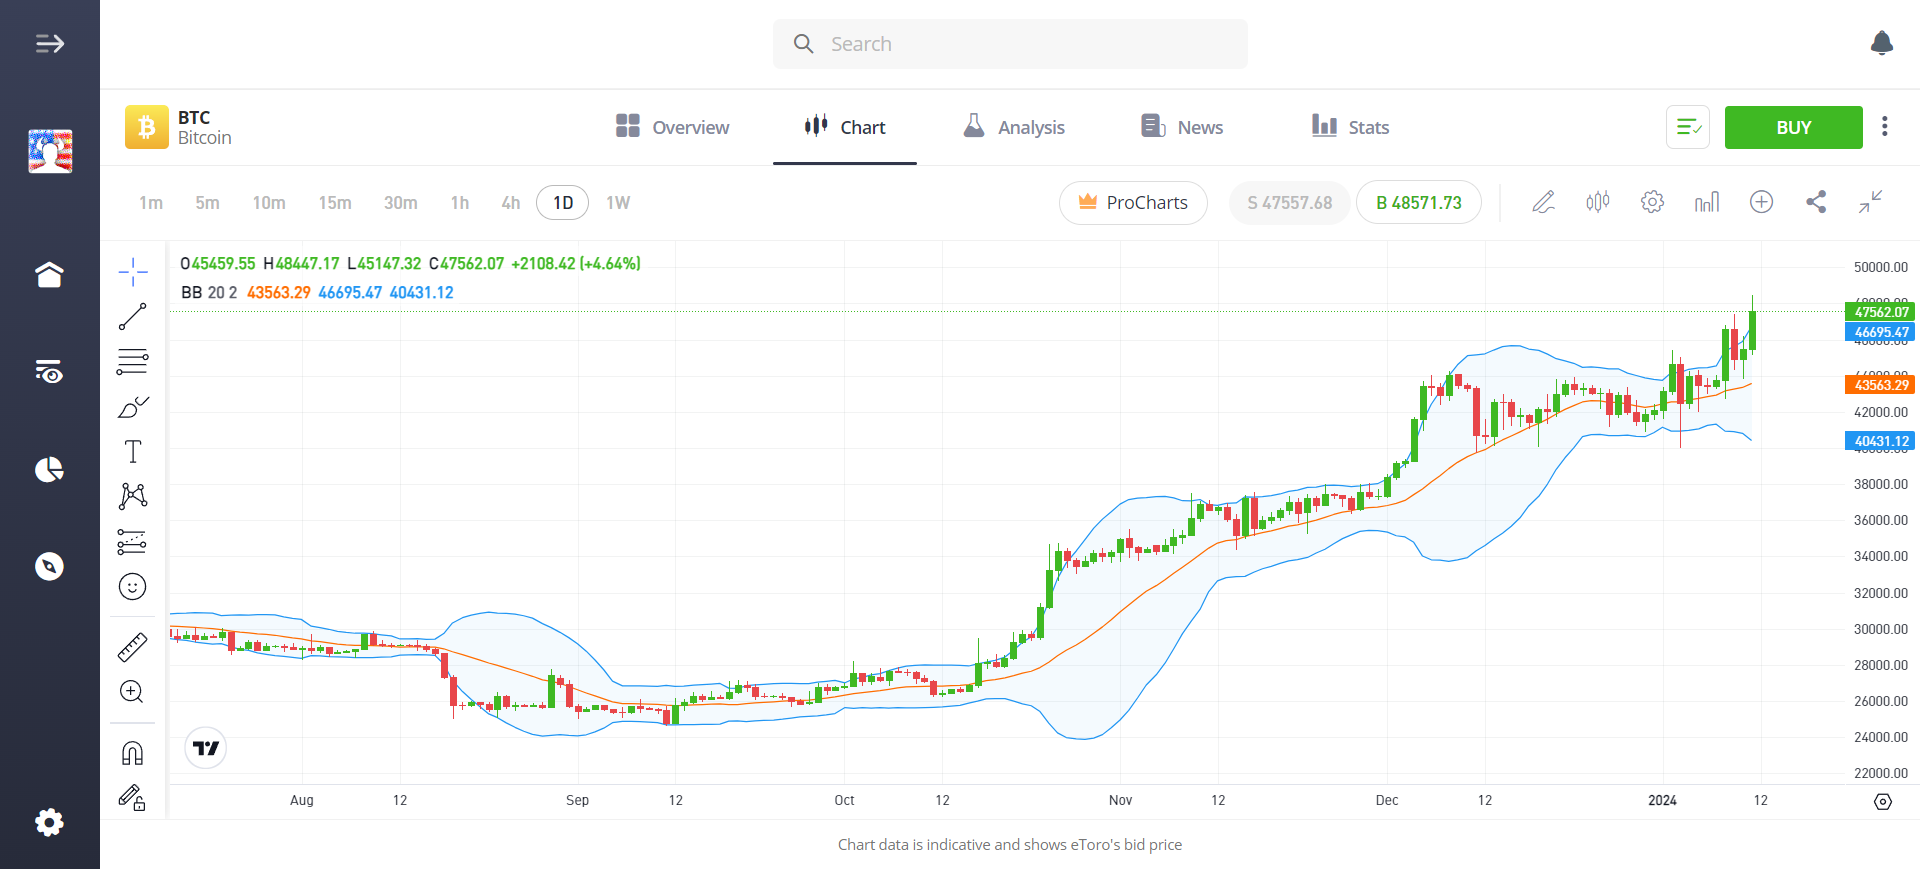Click the upper band label 46695.47
This screenshot has width=1920, height=869.
[x=1879, y=332]
